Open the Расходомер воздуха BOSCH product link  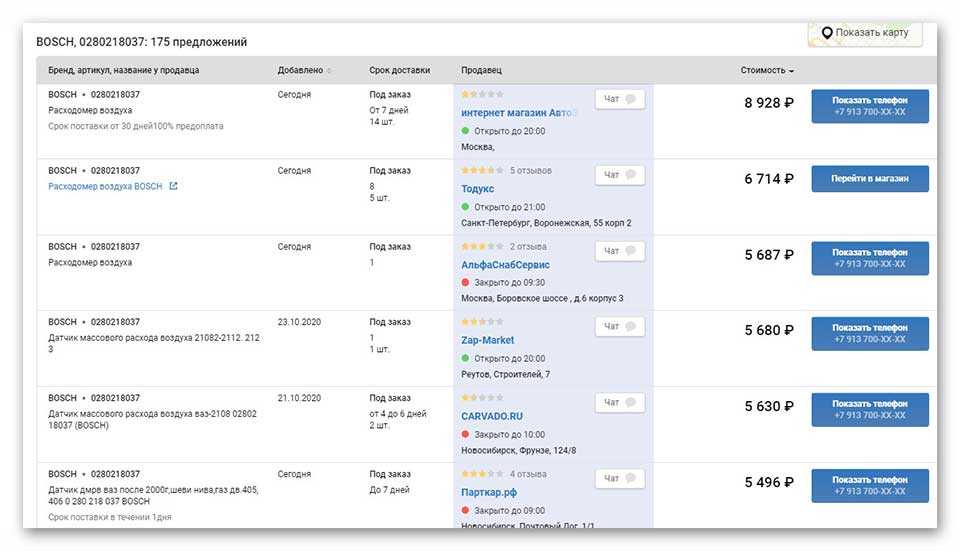point(105,186)
